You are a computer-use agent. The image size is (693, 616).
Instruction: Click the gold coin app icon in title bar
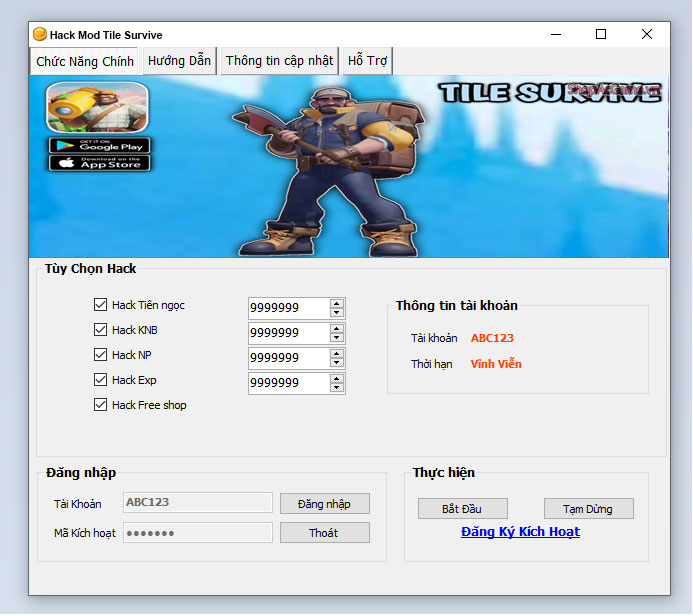(x=40, y=34)
